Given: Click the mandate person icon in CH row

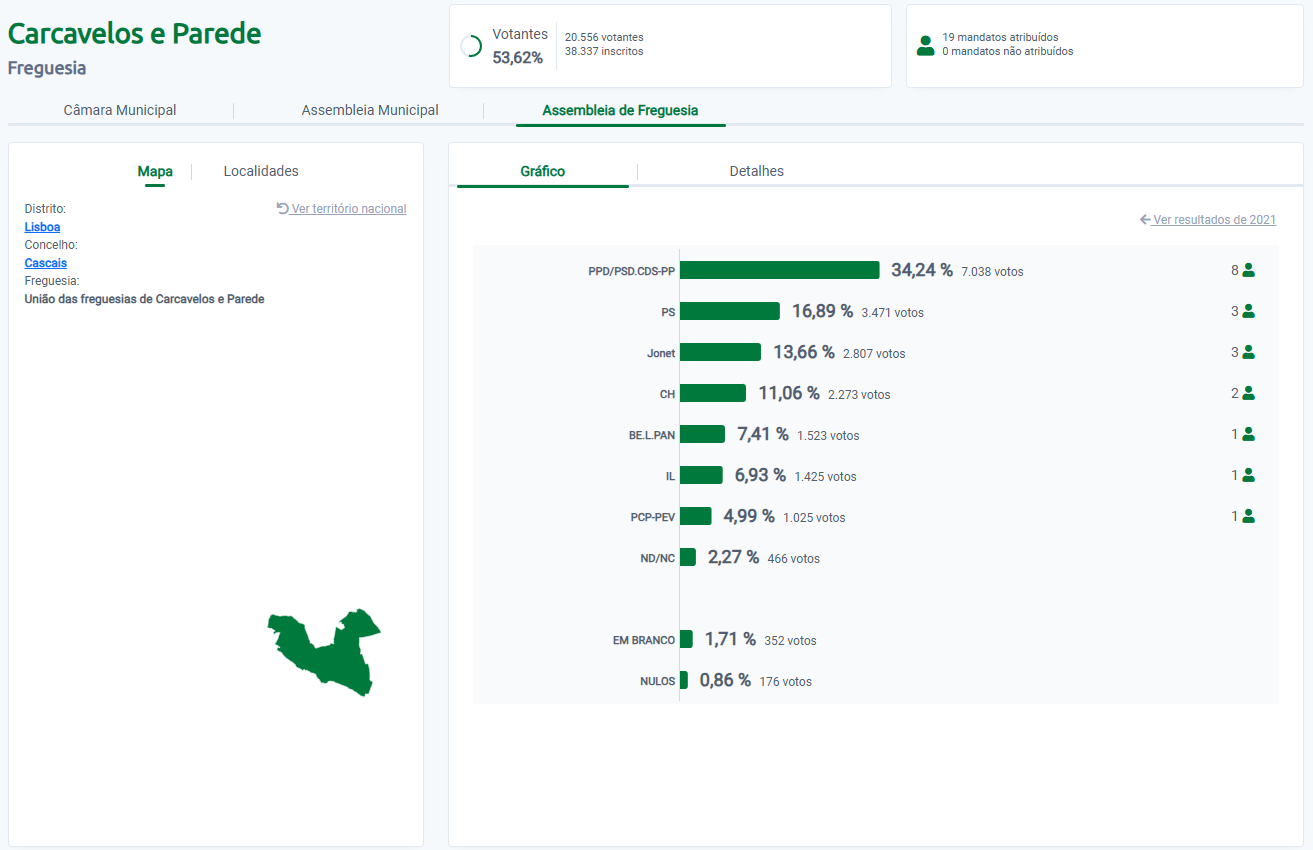Looking at the screenshot, I should pyautogui.click(x=1248, y=393).
